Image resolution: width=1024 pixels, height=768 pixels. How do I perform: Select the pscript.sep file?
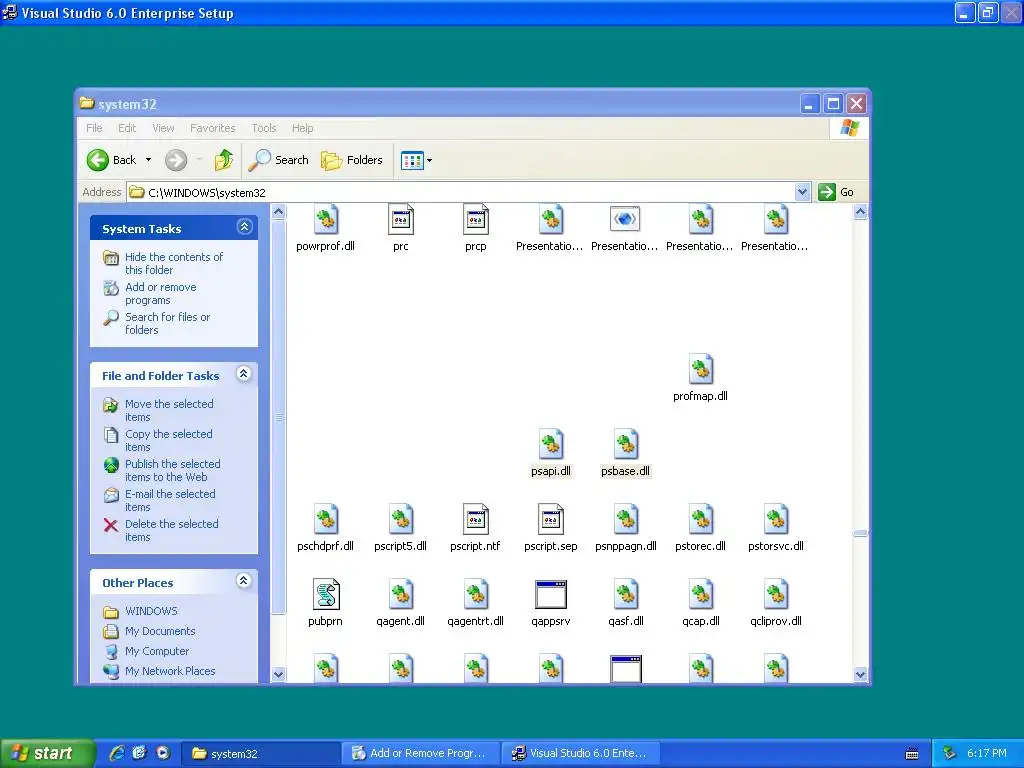click(551, 528)
